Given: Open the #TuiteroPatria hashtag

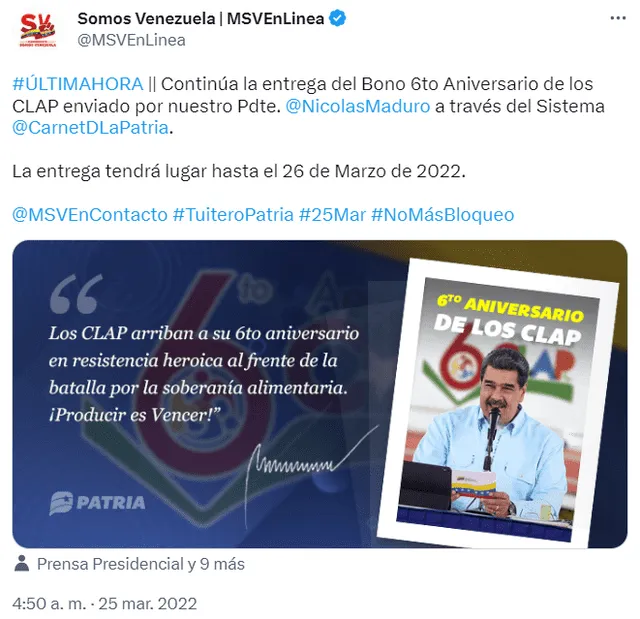Looking at the screenshot, I should (x=233, y=215).
